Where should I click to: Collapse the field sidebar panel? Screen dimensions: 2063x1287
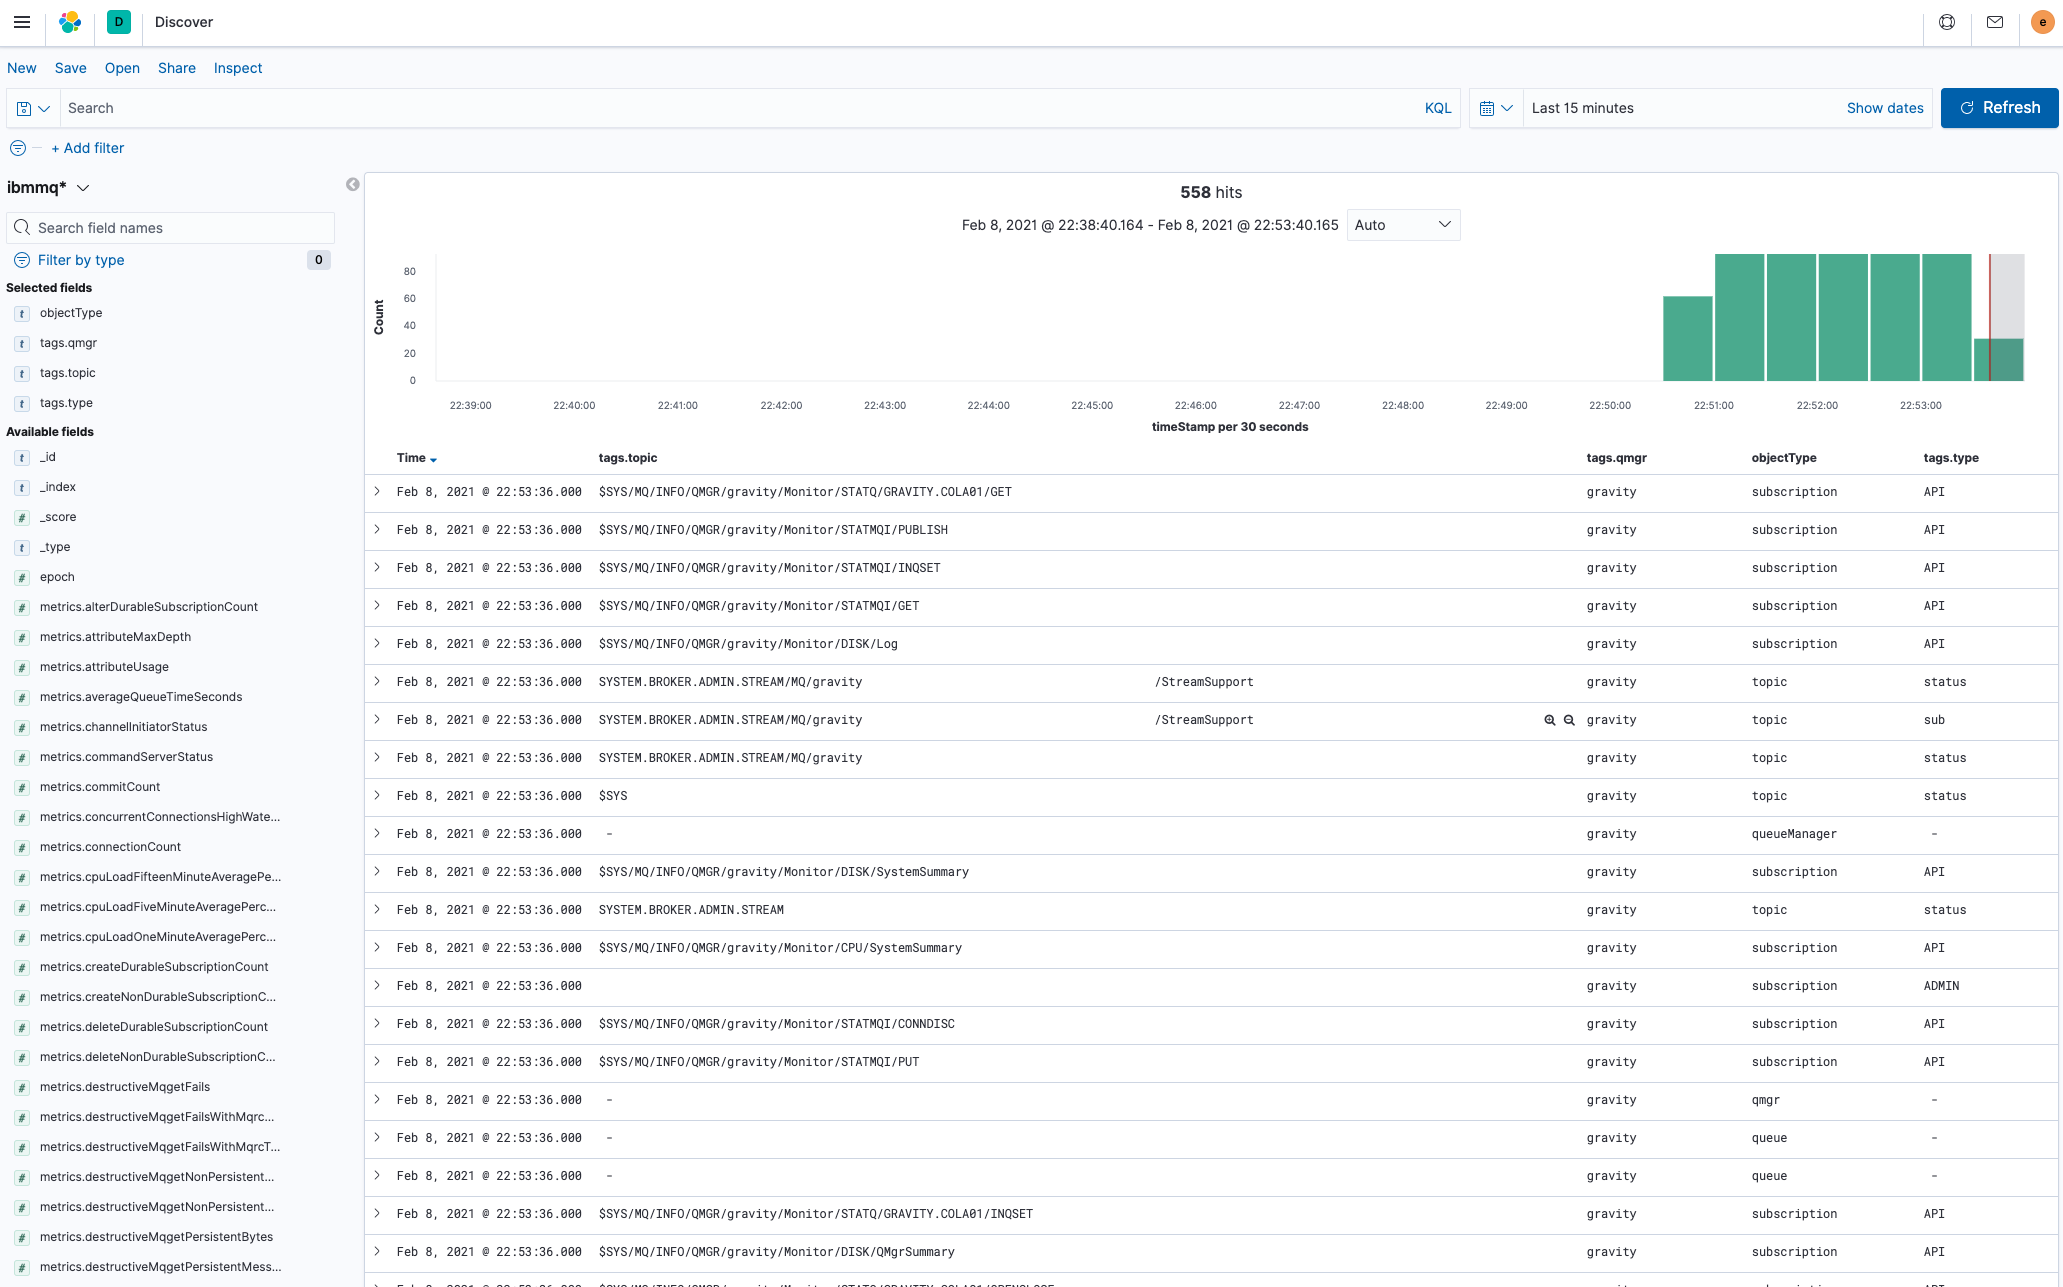pyautogui.click(x=352, y=184)
